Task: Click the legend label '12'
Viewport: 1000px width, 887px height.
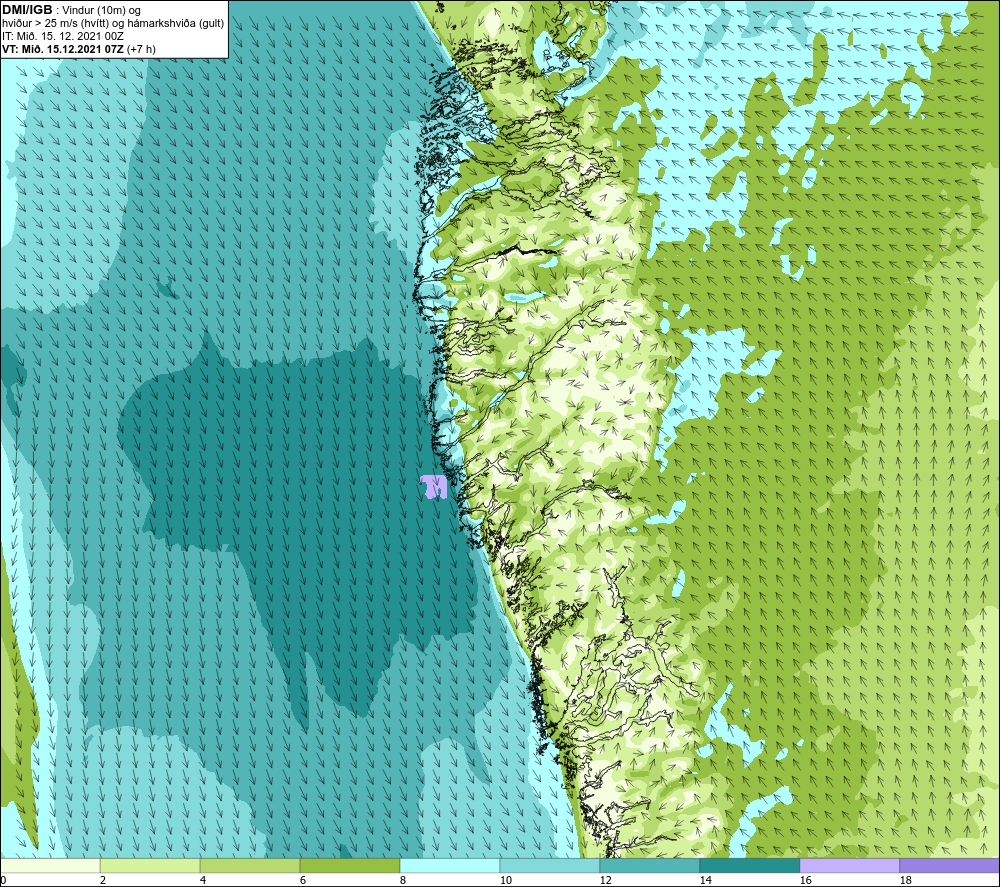Action: (x=605, y=880)
